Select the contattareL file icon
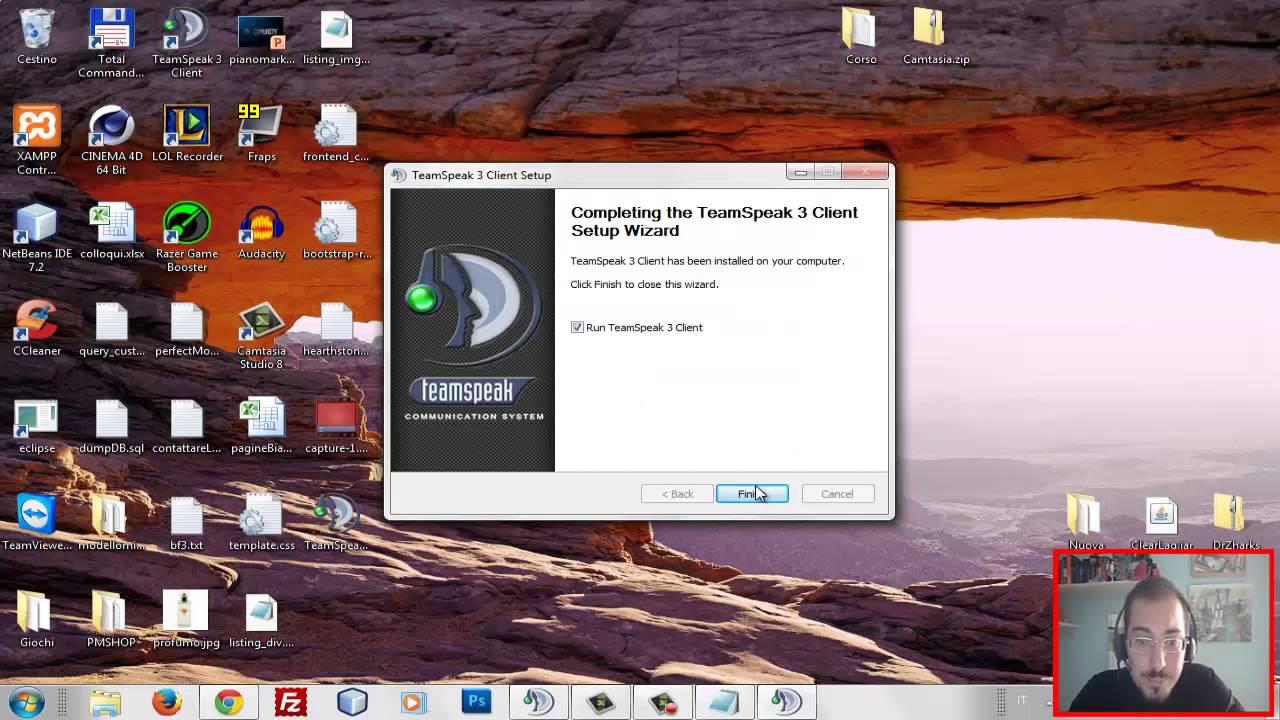Viewport: 1280px width, 720px height. click(186, 425)
